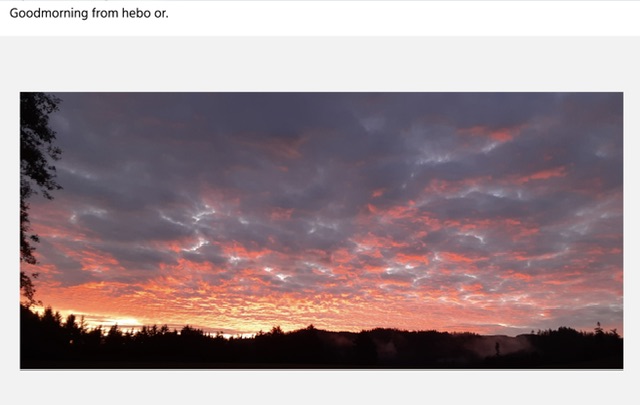Click the "Goodmorning from hebo or." caption

tap(89, 13)
